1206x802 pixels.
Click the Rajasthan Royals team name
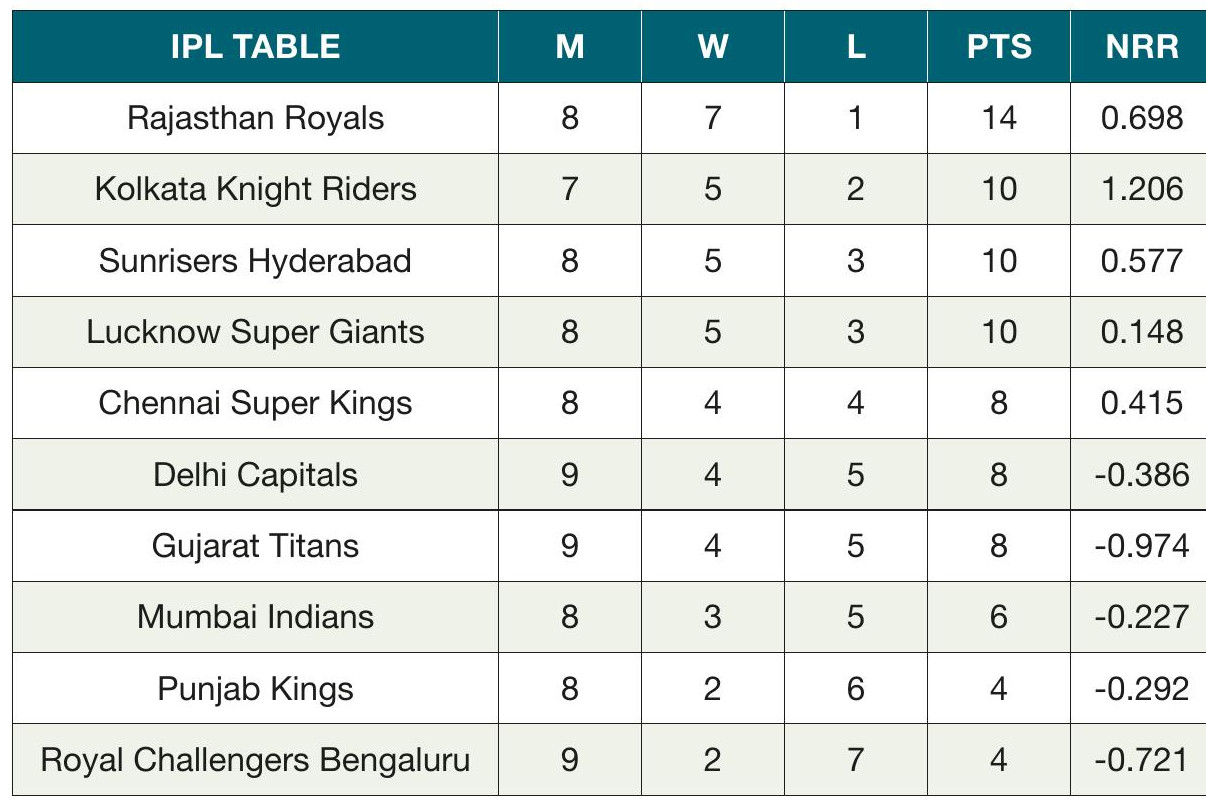pyautogui.click(x=255, y=118)
